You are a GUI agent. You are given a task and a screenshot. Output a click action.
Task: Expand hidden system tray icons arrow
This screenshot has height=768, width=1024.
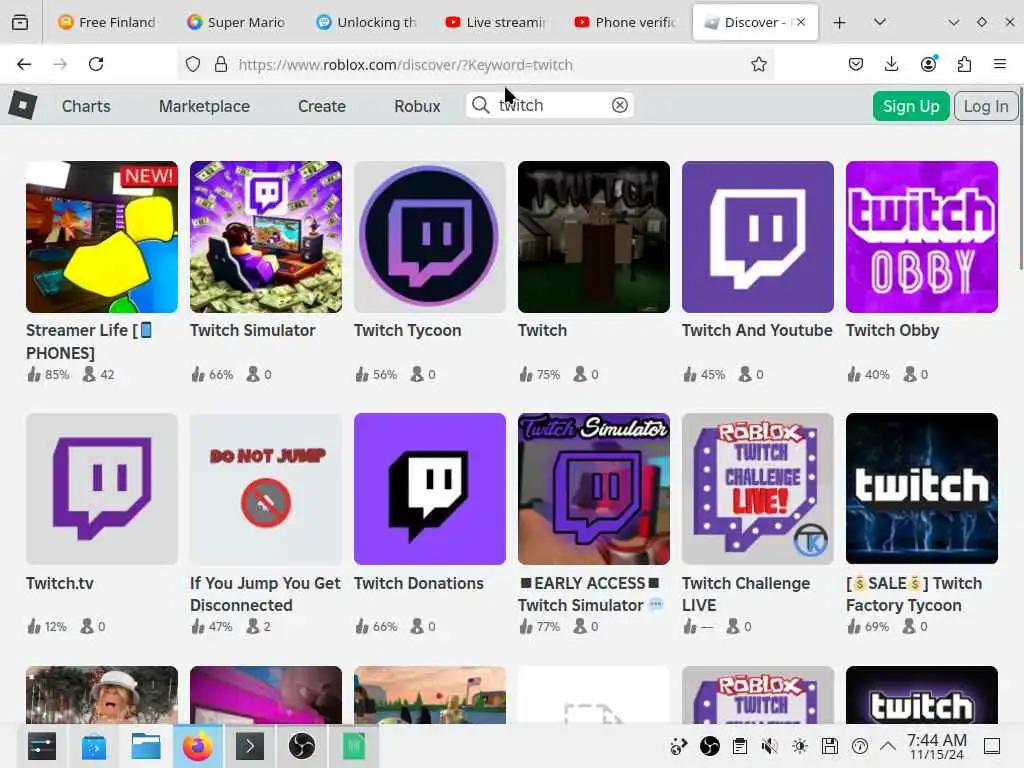pyautogui.click(x=888, y=745)
